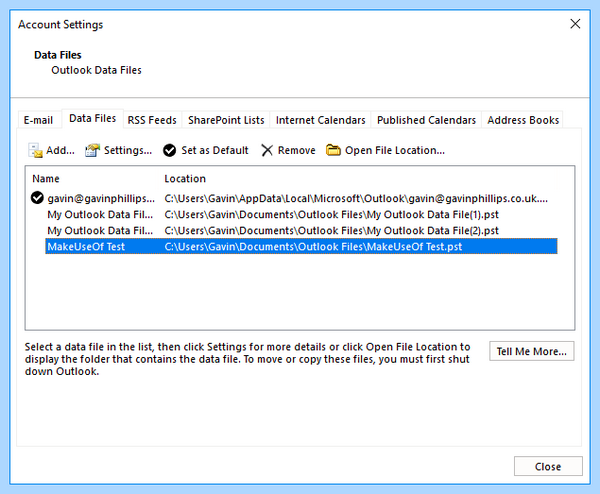The width and height of the screenshot is (600, 494).
Task: Click the default checkmark beside gavin@gavinphillips
Action: click(x=37, y=198)
